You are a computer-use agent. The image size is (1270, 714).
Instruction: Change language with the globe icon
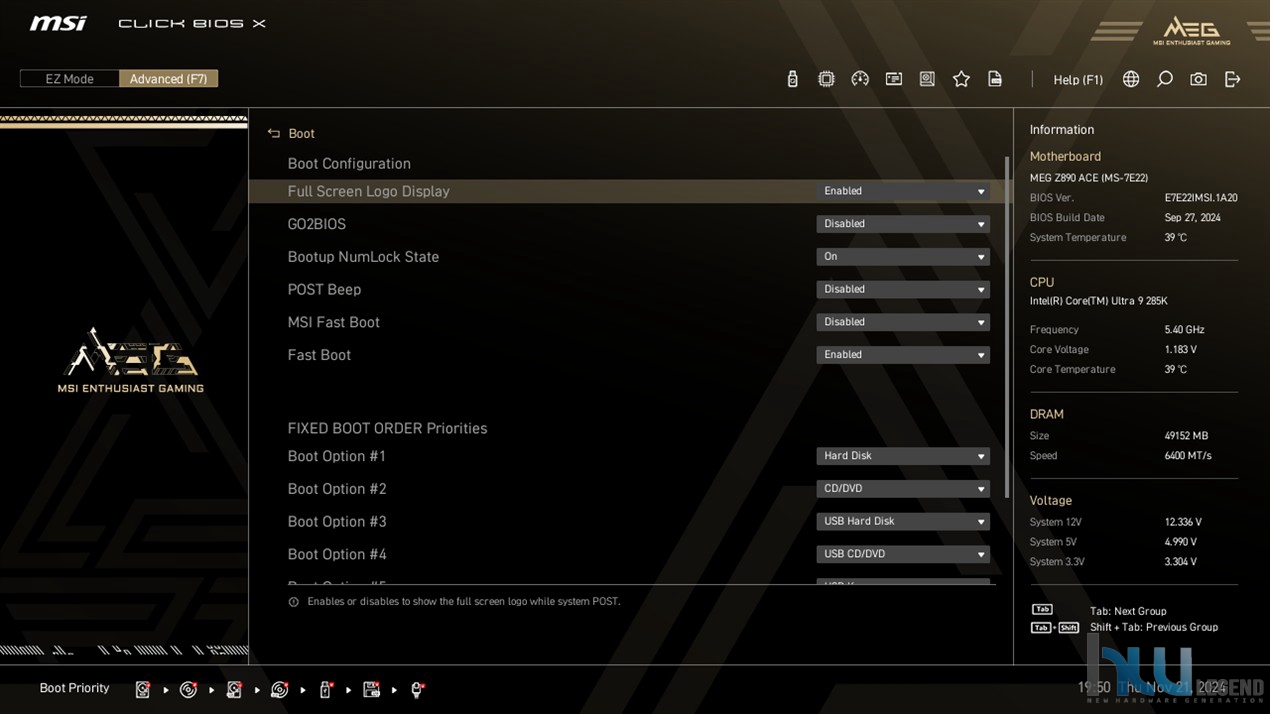(x=1131, y=79)
